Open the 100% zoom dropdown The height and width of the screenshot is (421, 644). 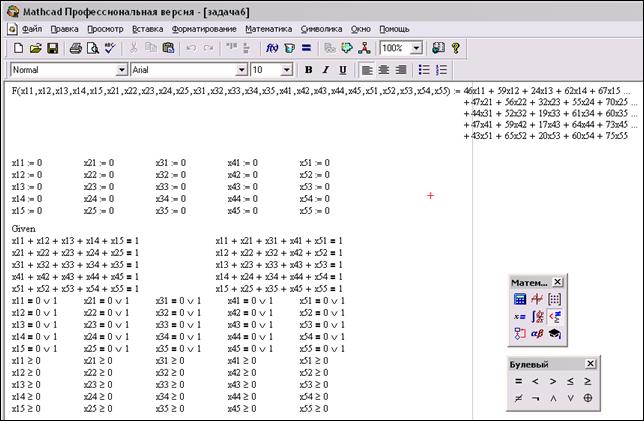416,48
